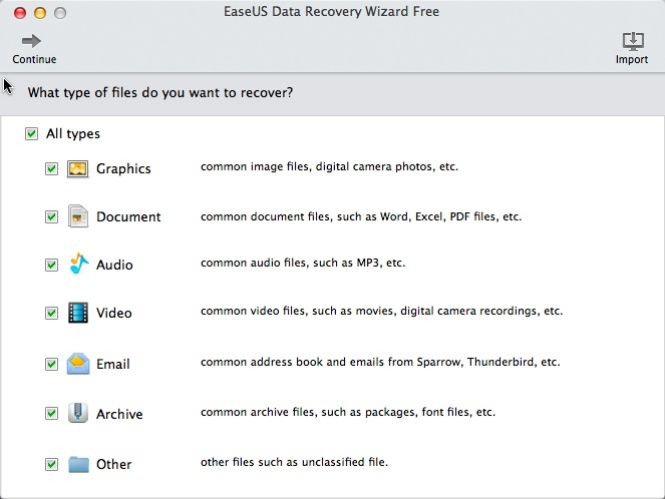Click the Other label text
665x499 pixels.
pyautogui.click(x=114, y=464)
